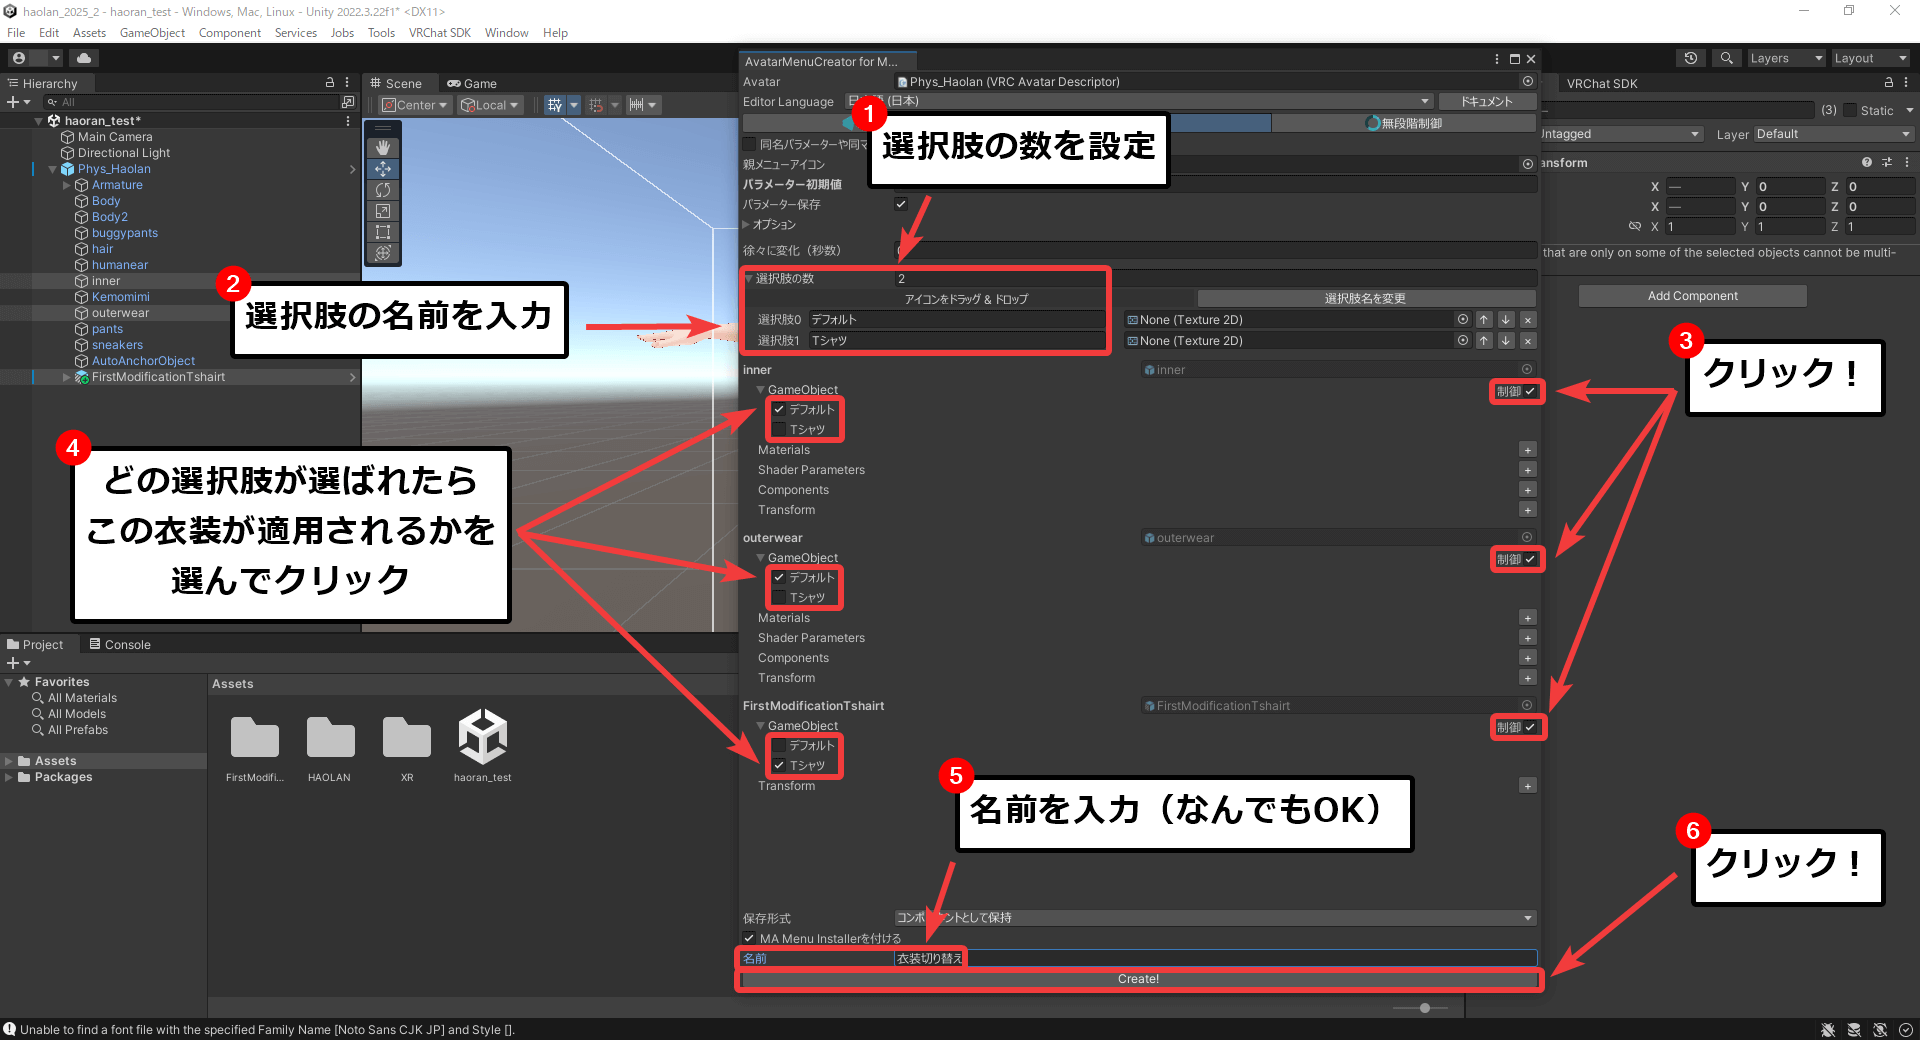
Task: Switch to the Console tab
Action: pos(120,644)
